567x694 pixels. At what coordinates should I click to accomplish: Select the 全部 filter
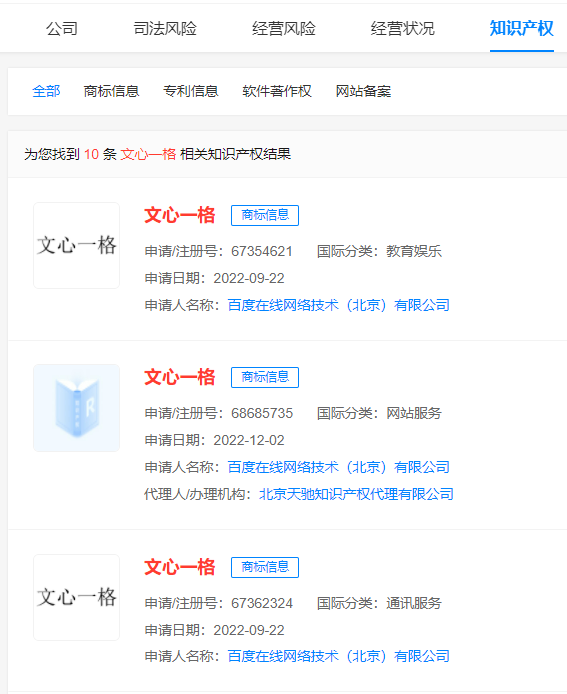coord(46,91)
